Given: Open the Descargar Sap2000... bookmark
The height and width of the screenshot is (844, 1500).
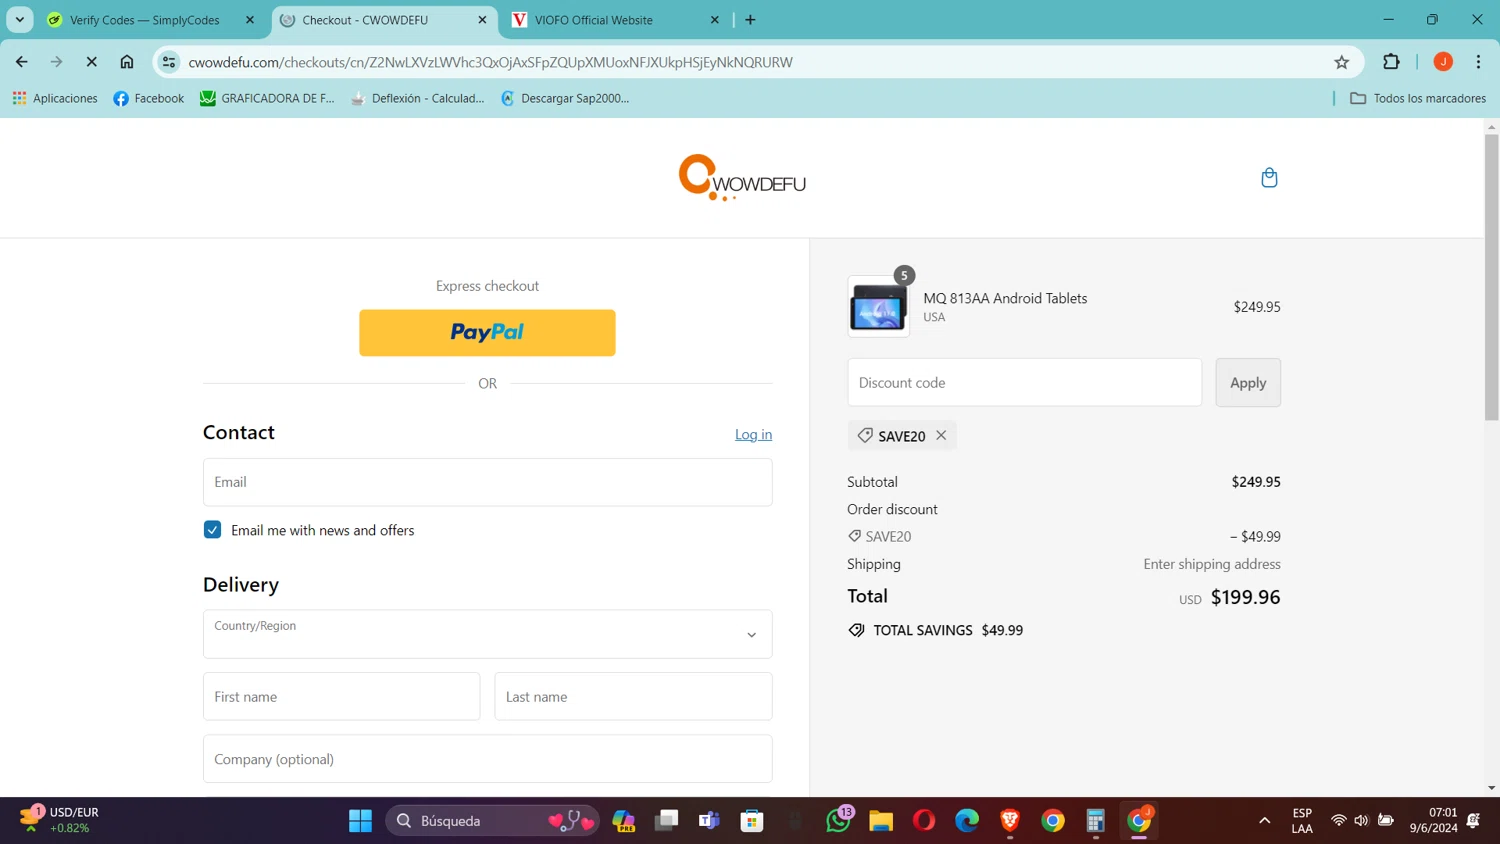Looking at the screenshot, I should [x=565, y=98].
